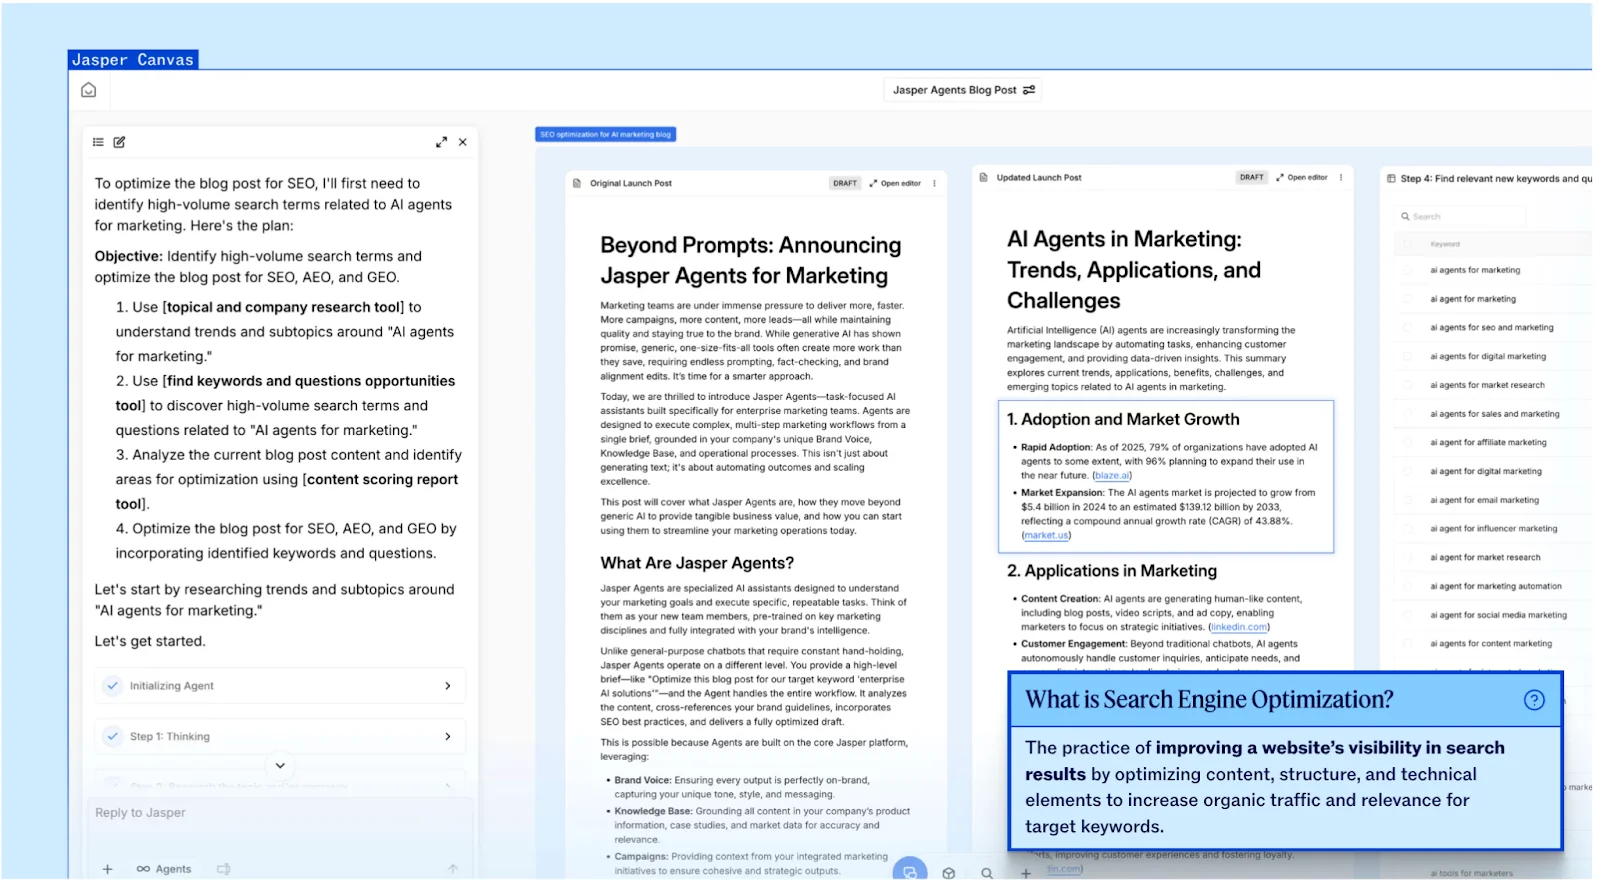
Task: Toggle the select-all Keyword header checkbox
Action: pyautogui.click(x=1408, y=244)
